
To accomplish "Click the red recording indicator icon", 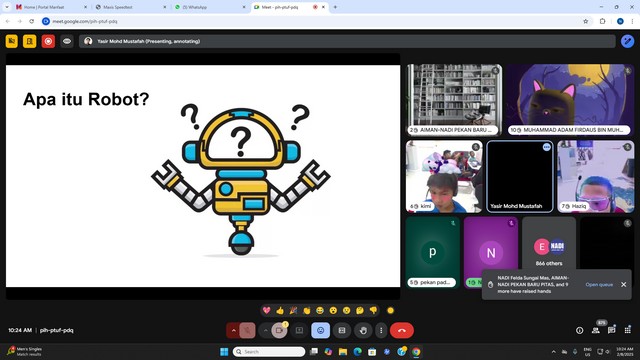I will coord(48,41).
